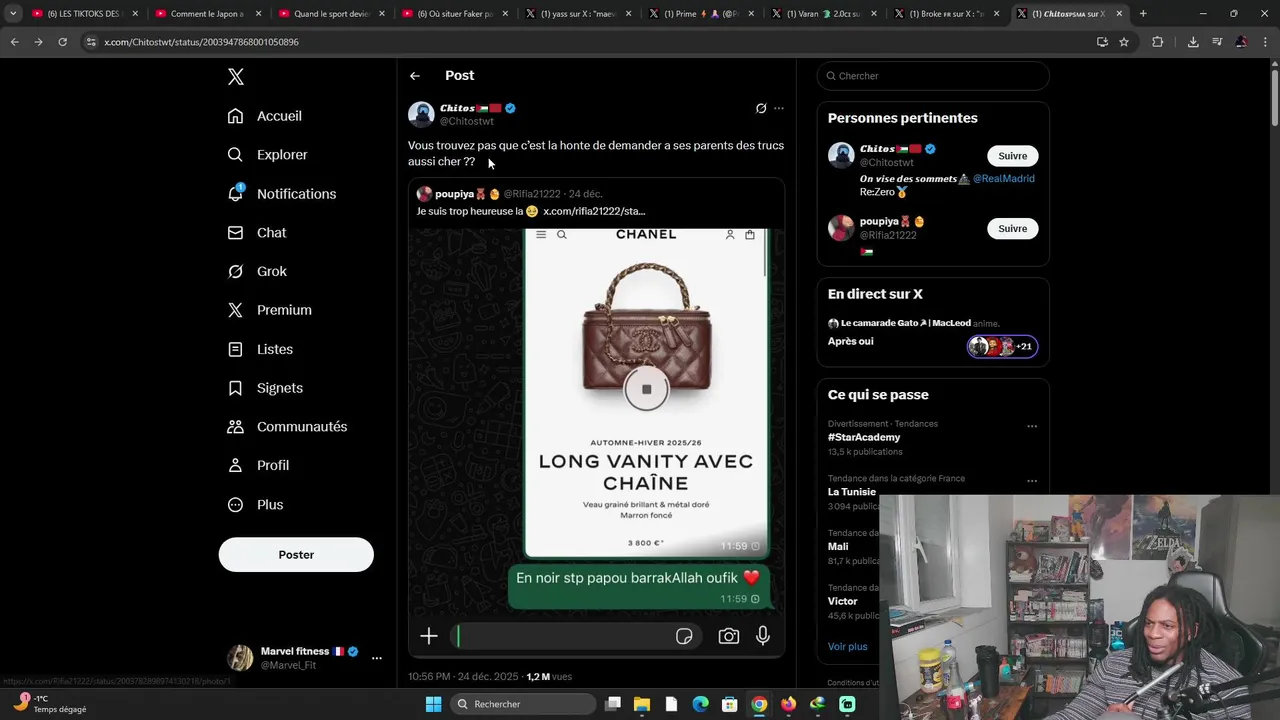Open the browser downloads icon
1280x720 pixels.
(x=1193, y=42)
